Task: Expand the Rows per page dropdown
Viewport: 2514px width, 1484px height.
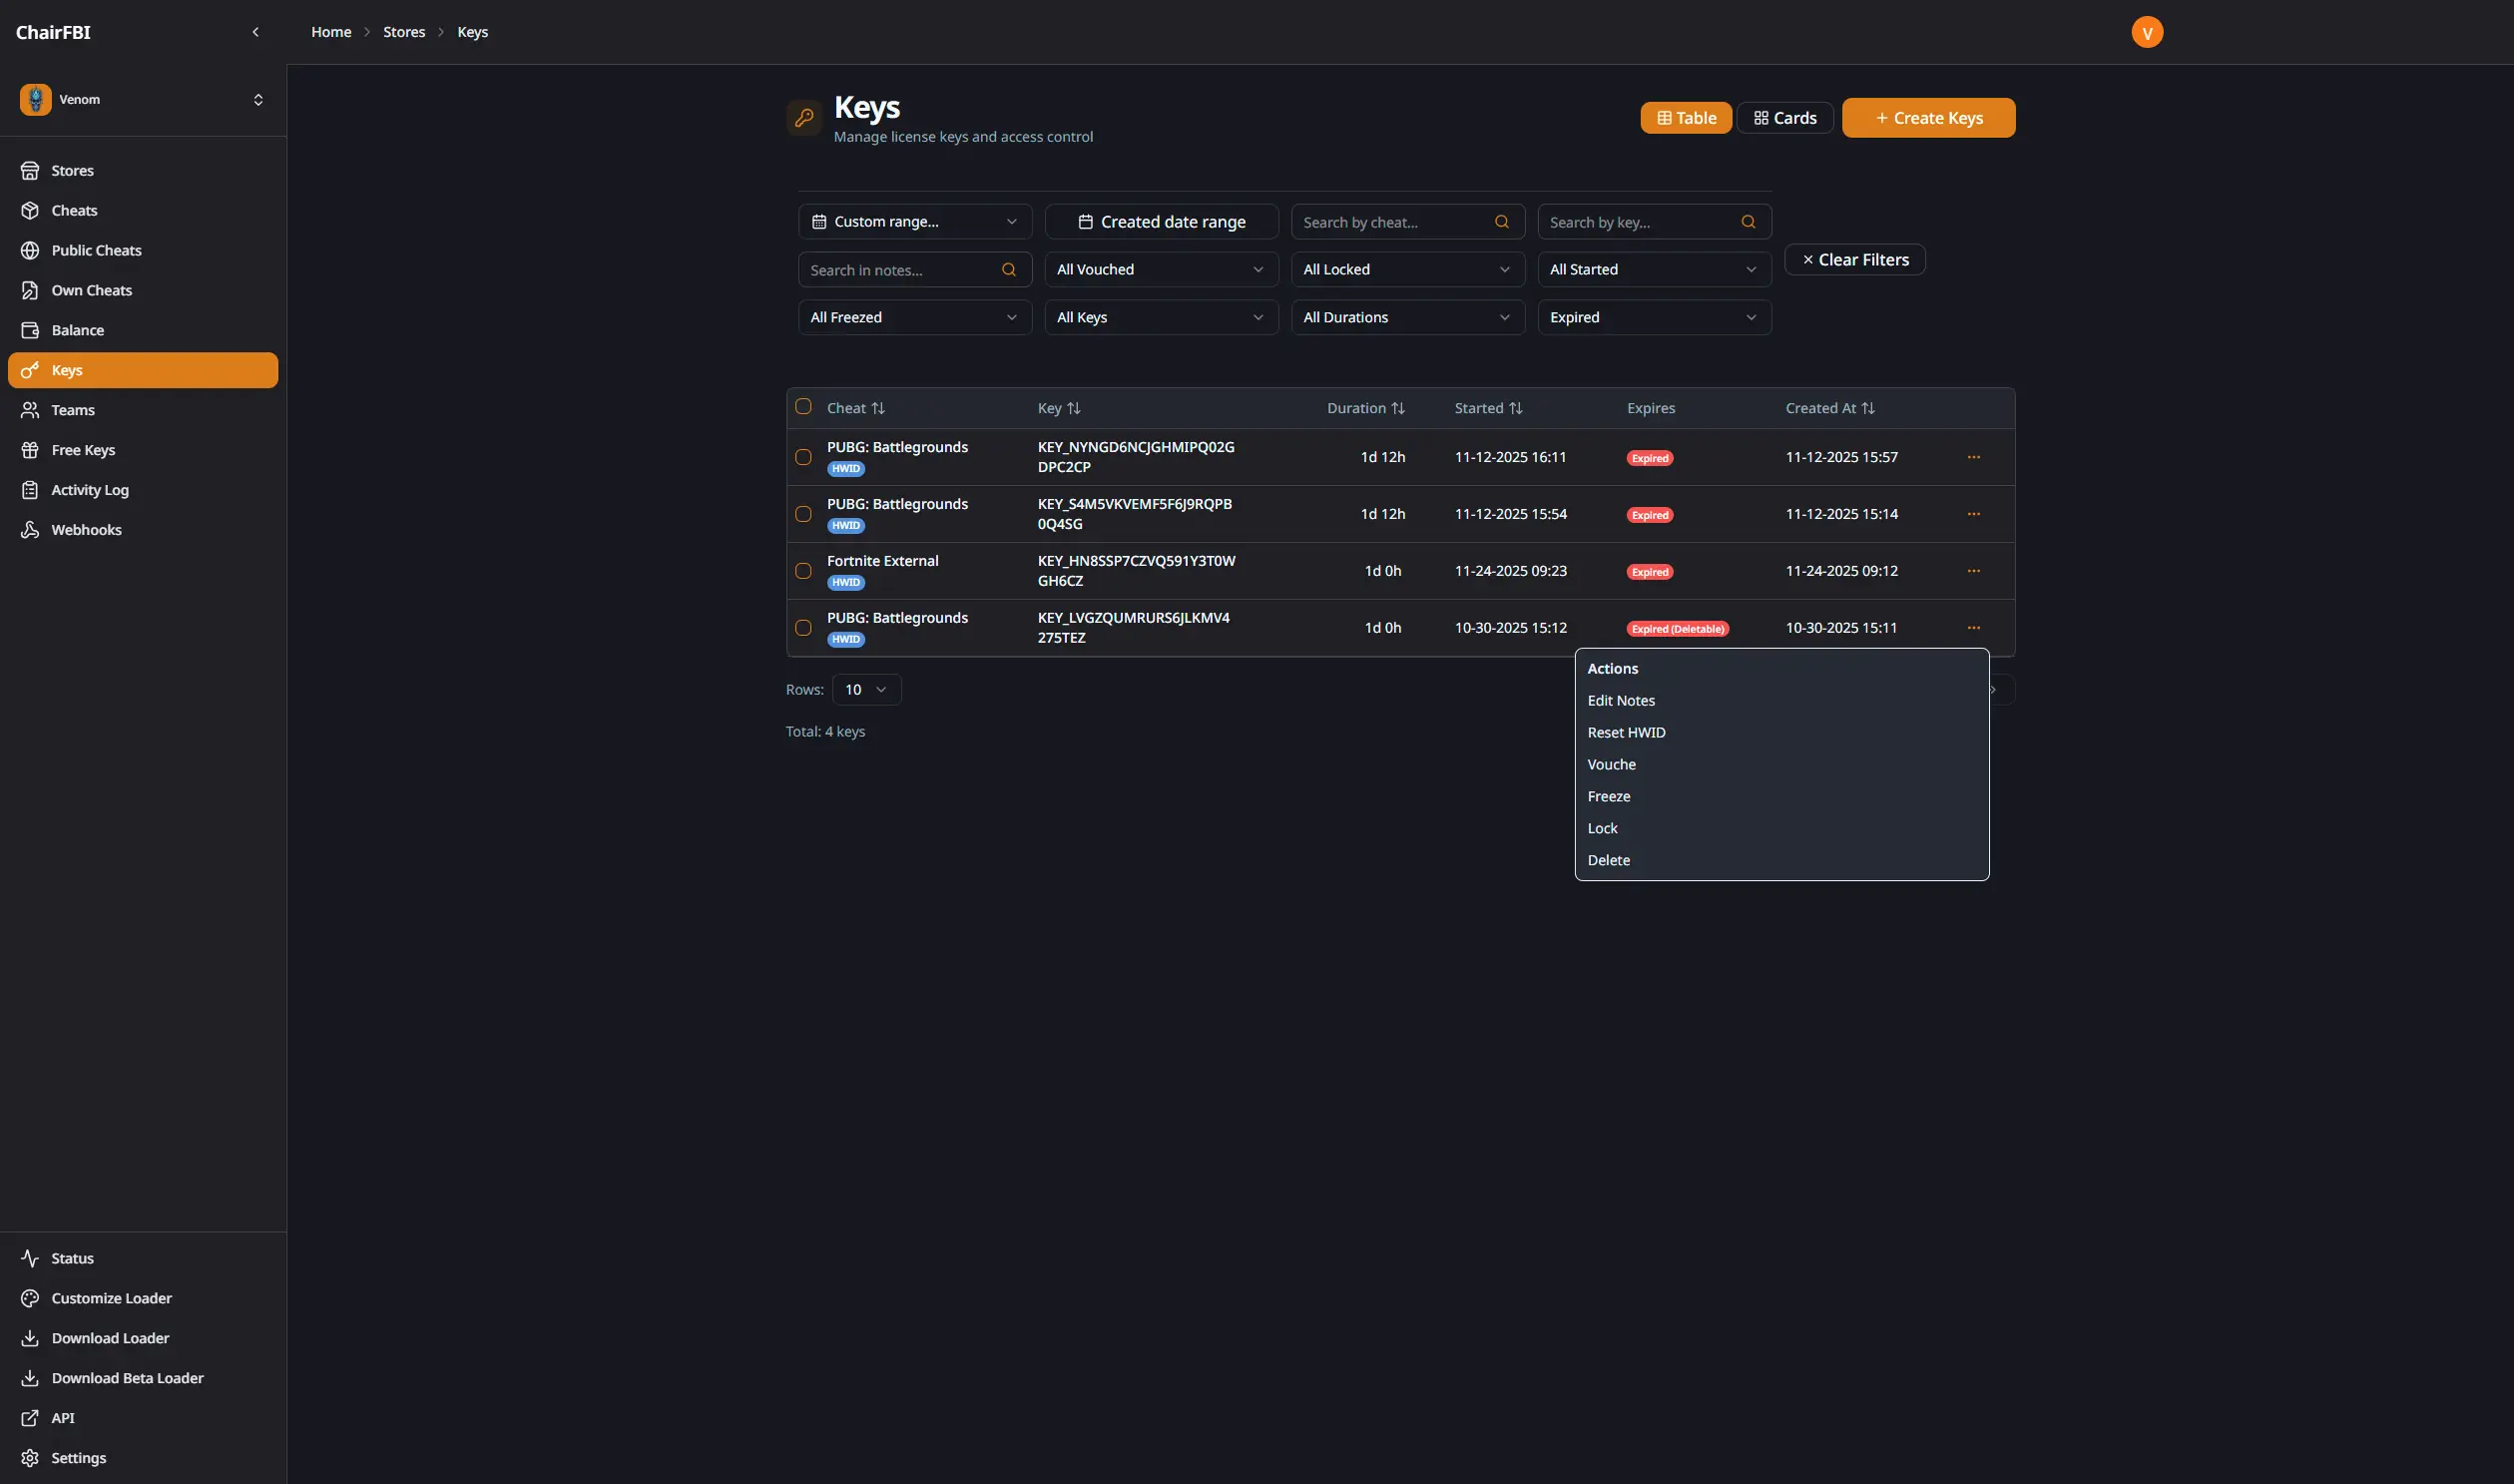Action: (866, 690)
